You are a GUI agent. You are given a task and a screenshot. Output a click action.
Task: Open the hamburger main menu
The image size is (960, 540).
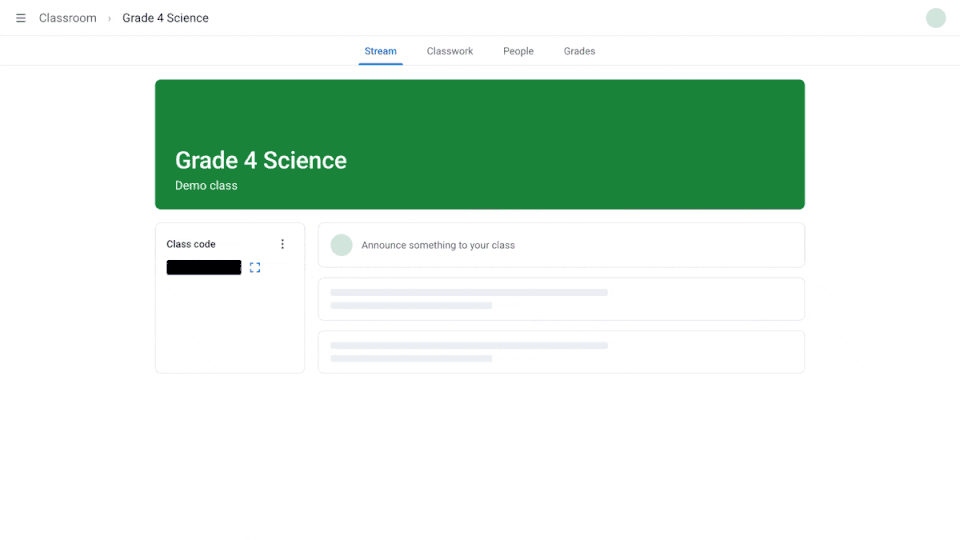(21, 18)
